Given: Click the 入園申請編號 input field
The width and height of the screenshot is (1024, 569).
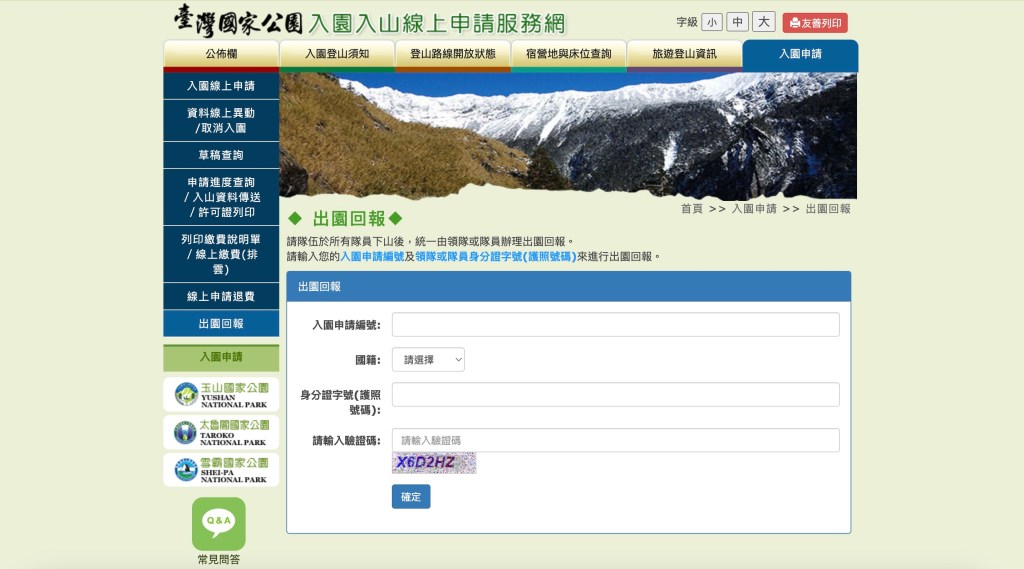Looking at the screenshot, I should click(615, 325).
